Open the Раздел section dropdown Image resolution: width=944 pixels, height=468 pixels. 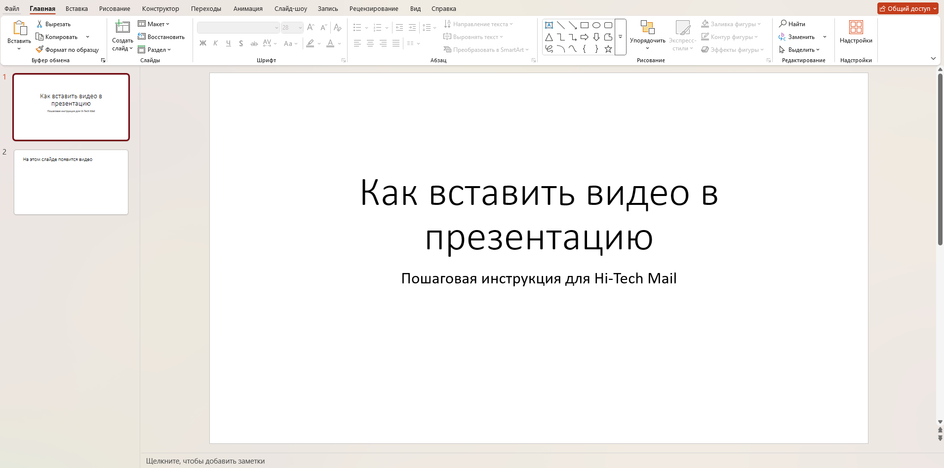(x=154, y=50)
